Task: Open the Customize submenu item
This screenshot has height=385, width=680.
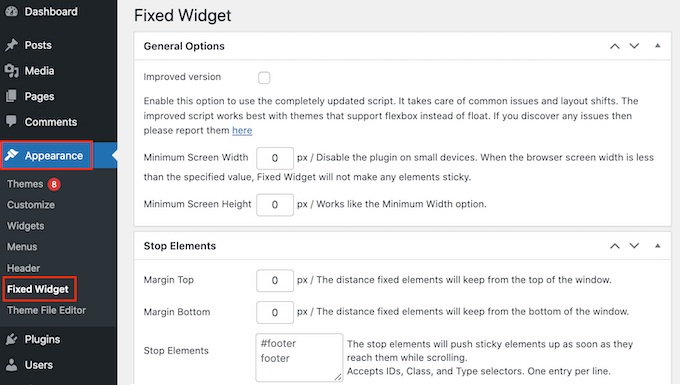Action: (x=31, y=205)
